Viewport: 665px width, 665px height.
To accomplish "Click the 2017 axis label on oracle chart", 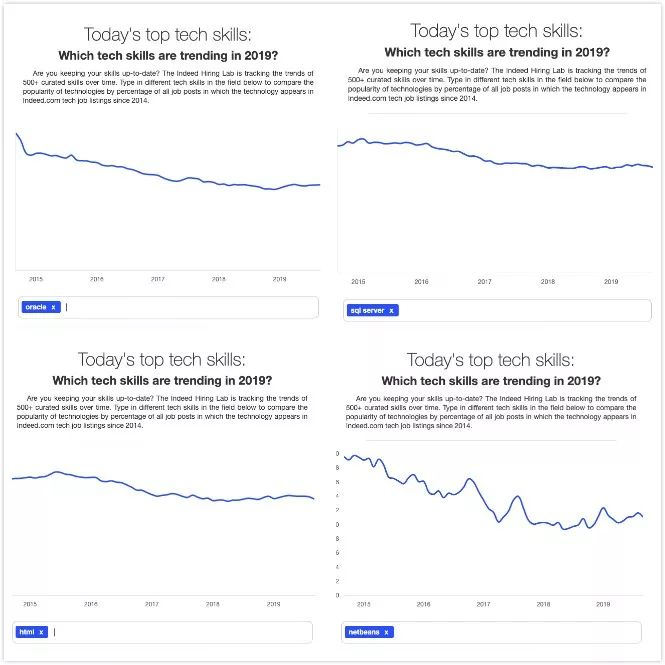I will point(157,279).
